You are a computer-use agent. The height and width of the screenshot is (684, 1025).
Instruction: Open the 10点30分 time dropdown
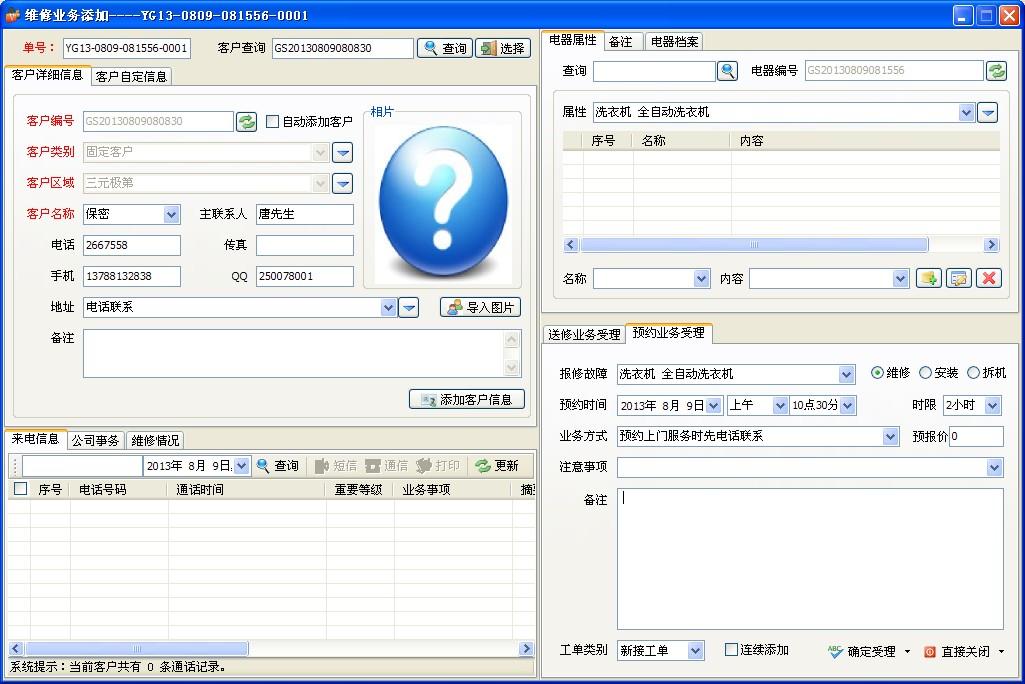point(848,406)
